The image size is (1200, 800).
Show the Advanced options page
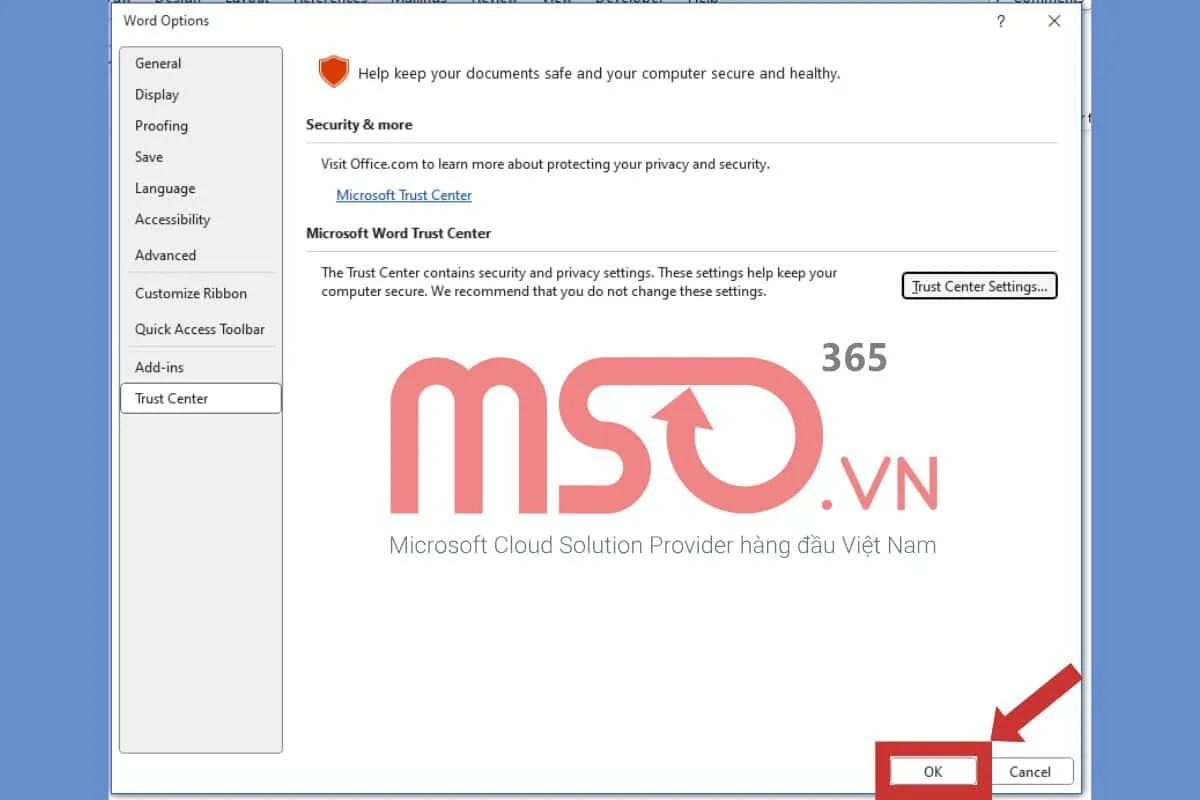click(x=165, y=255)
